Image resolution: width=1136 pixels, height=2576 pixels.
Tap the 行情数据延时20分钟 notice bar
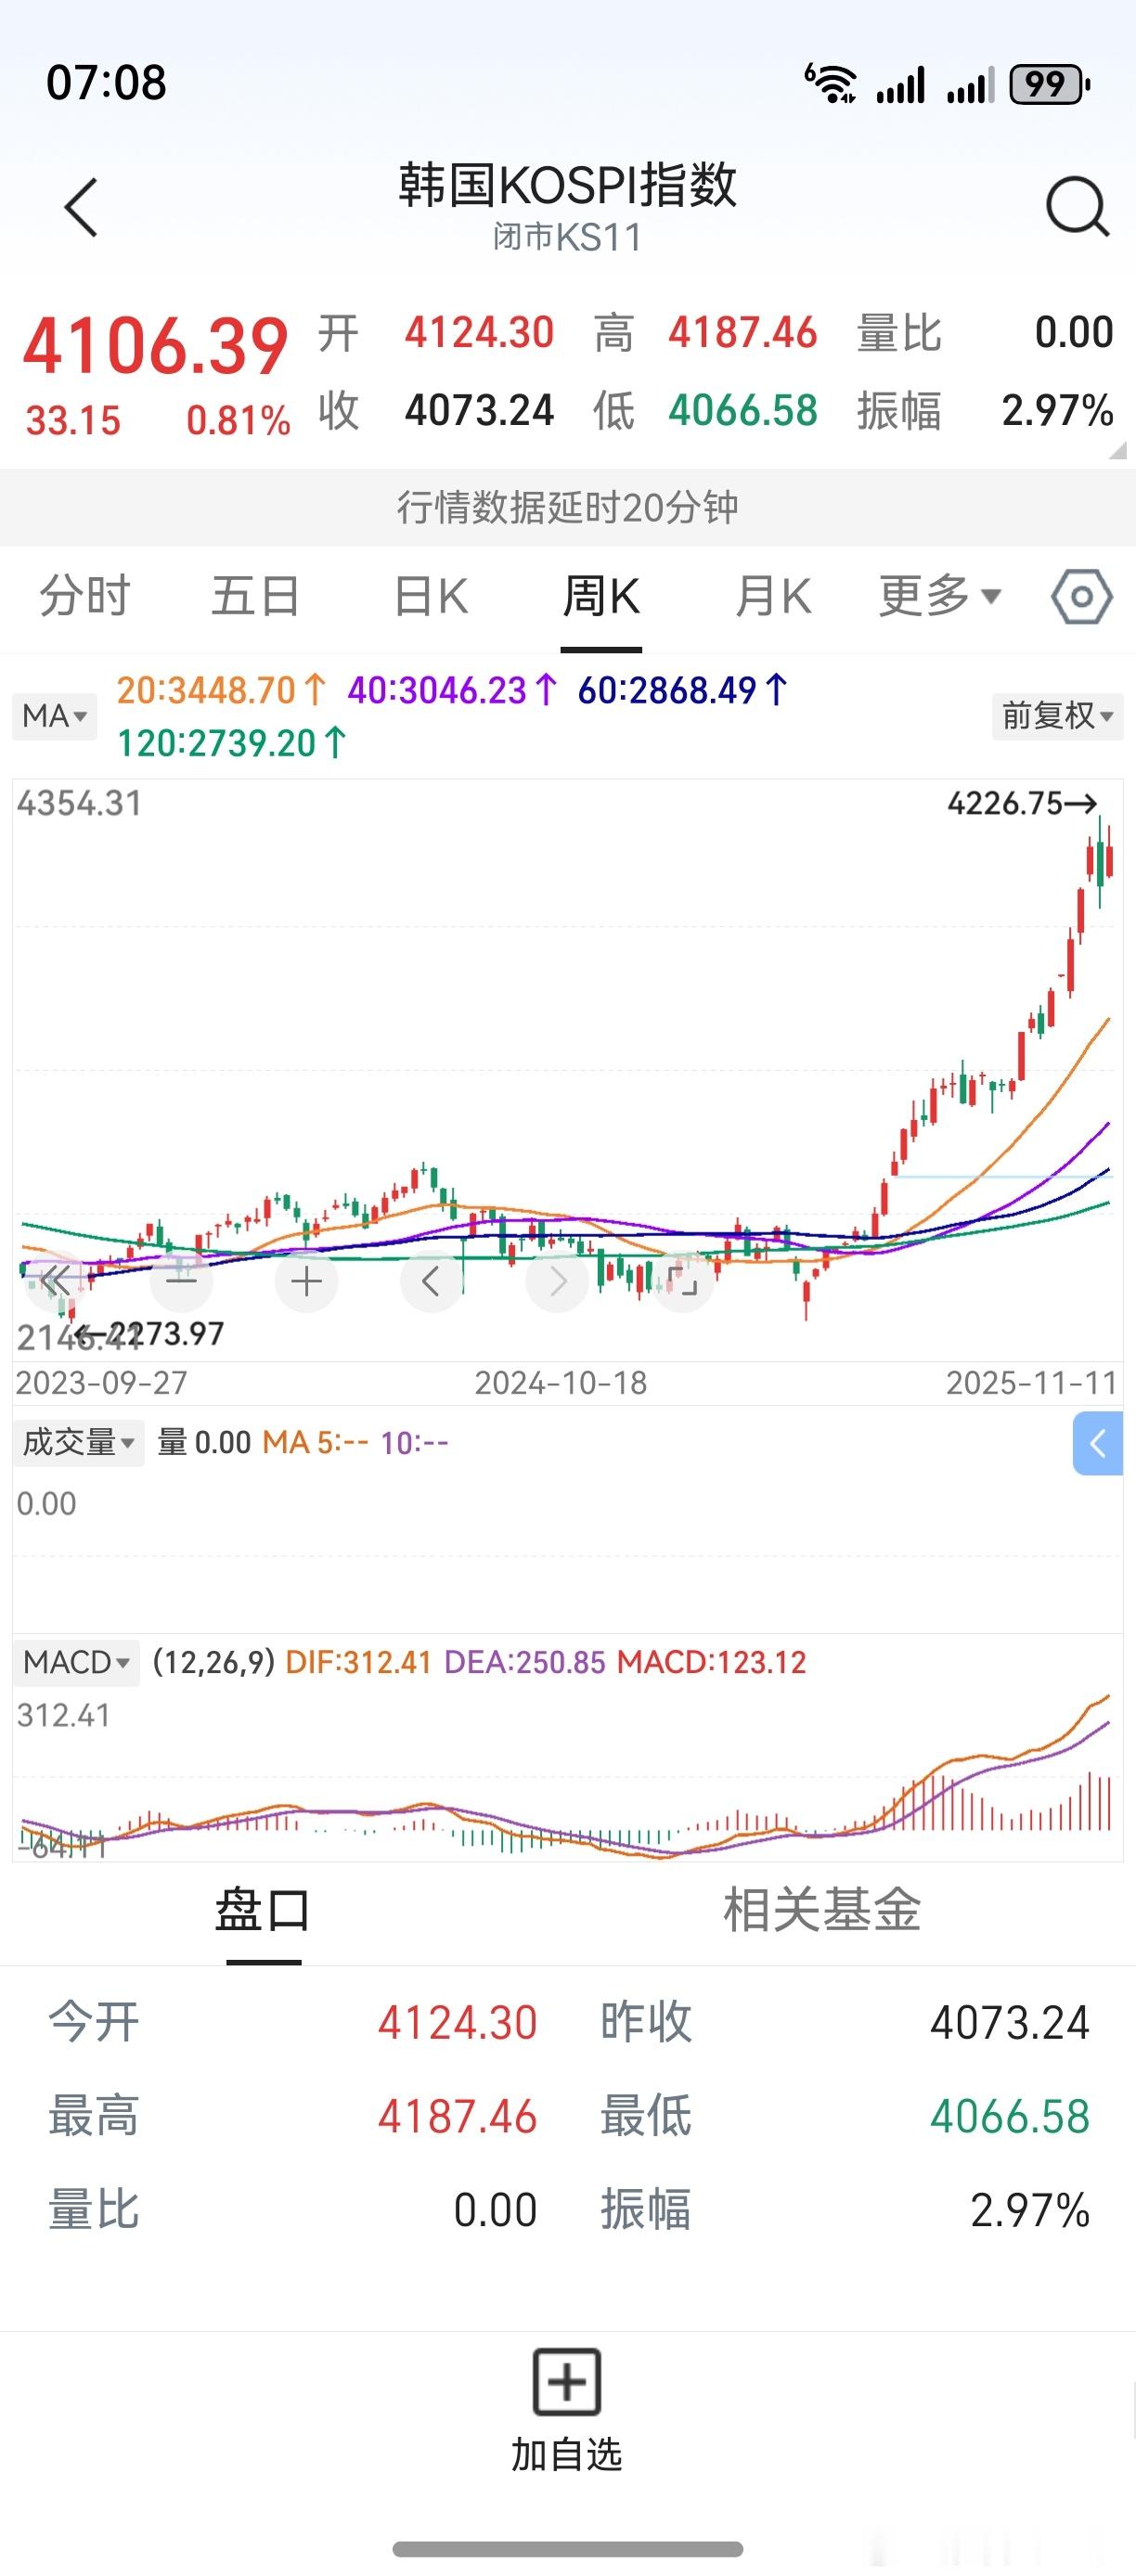tap(568, 507)
